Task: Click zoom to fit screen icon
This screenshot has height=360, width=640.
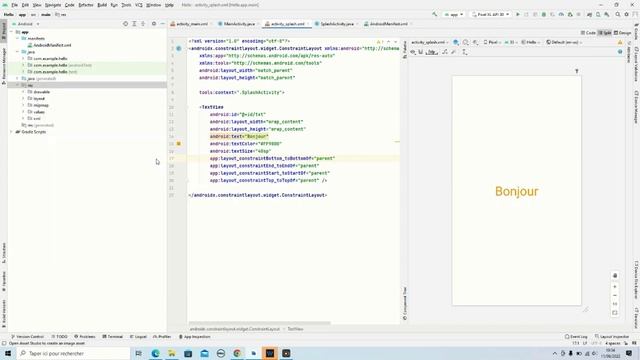Action: pyautogui.click(x=615, y=313)
